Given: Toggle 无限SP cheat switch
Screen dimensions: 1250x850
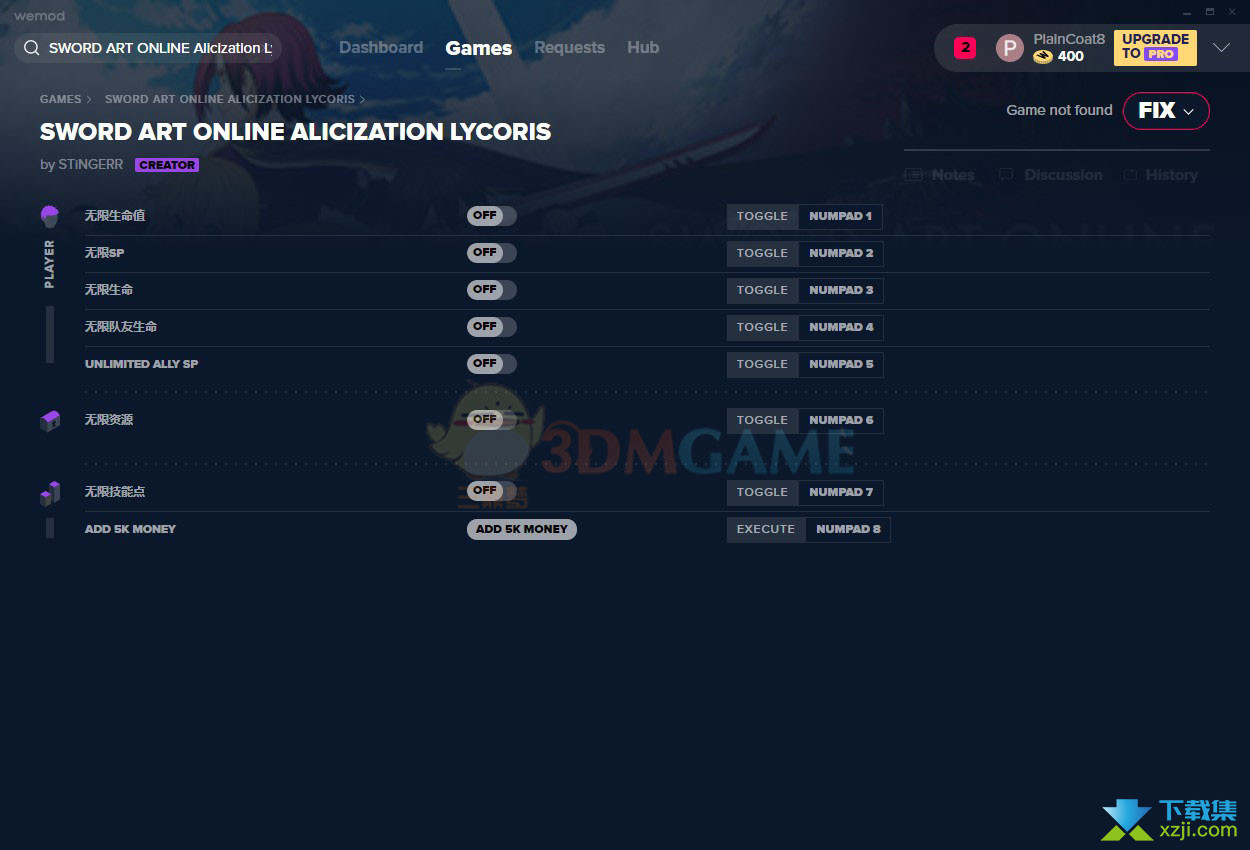Looking at the screenshot, I should (x=492, y=253).
